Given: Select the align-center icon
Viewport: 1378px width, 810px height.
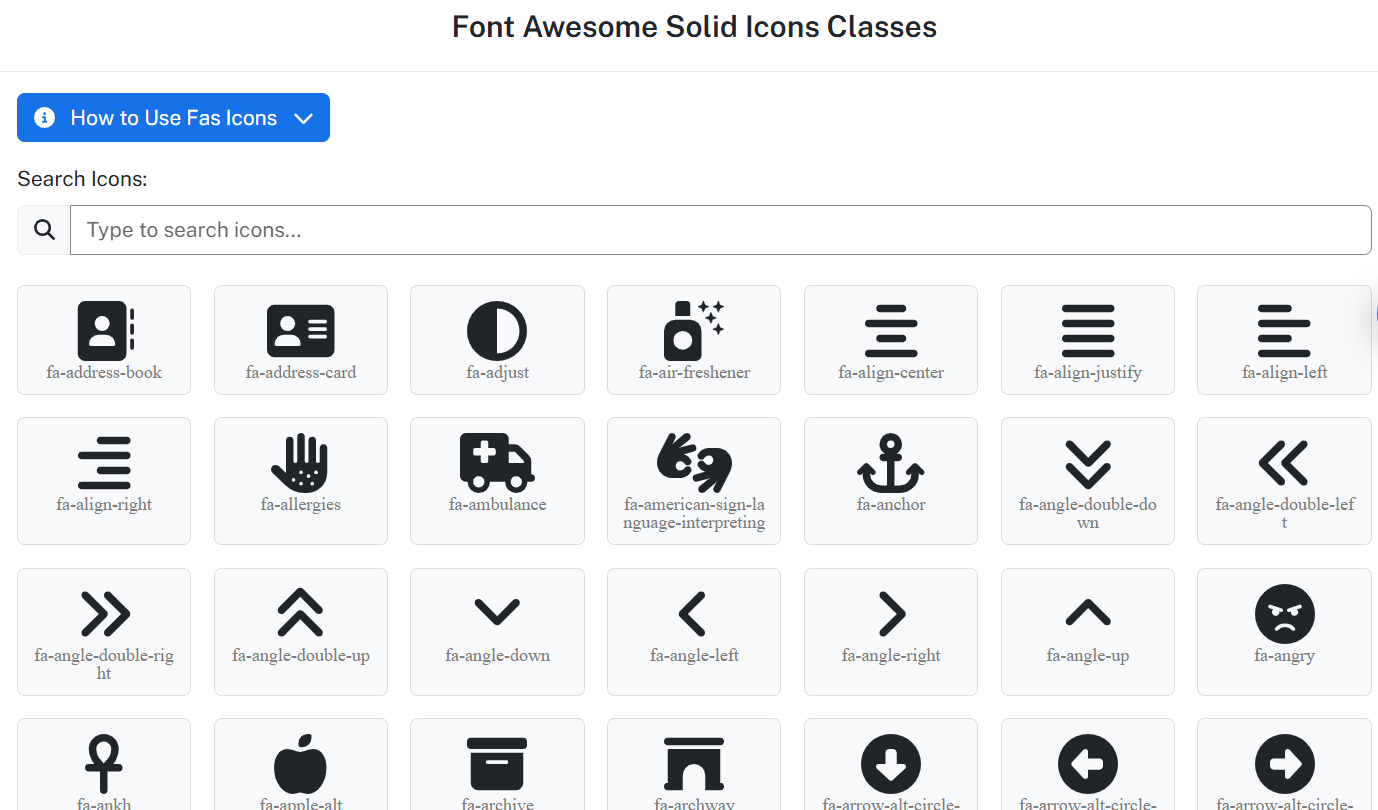Looking at the screenshot, I should (x=891, y=331).
